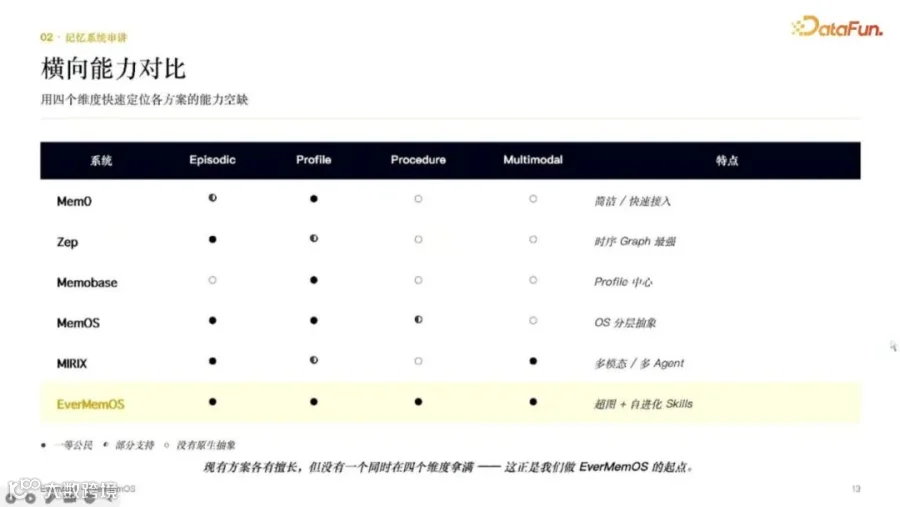Viewport: 900px width, 507px height.
Task: Select the slide title 横向能力对比
Action: (113, 68)
